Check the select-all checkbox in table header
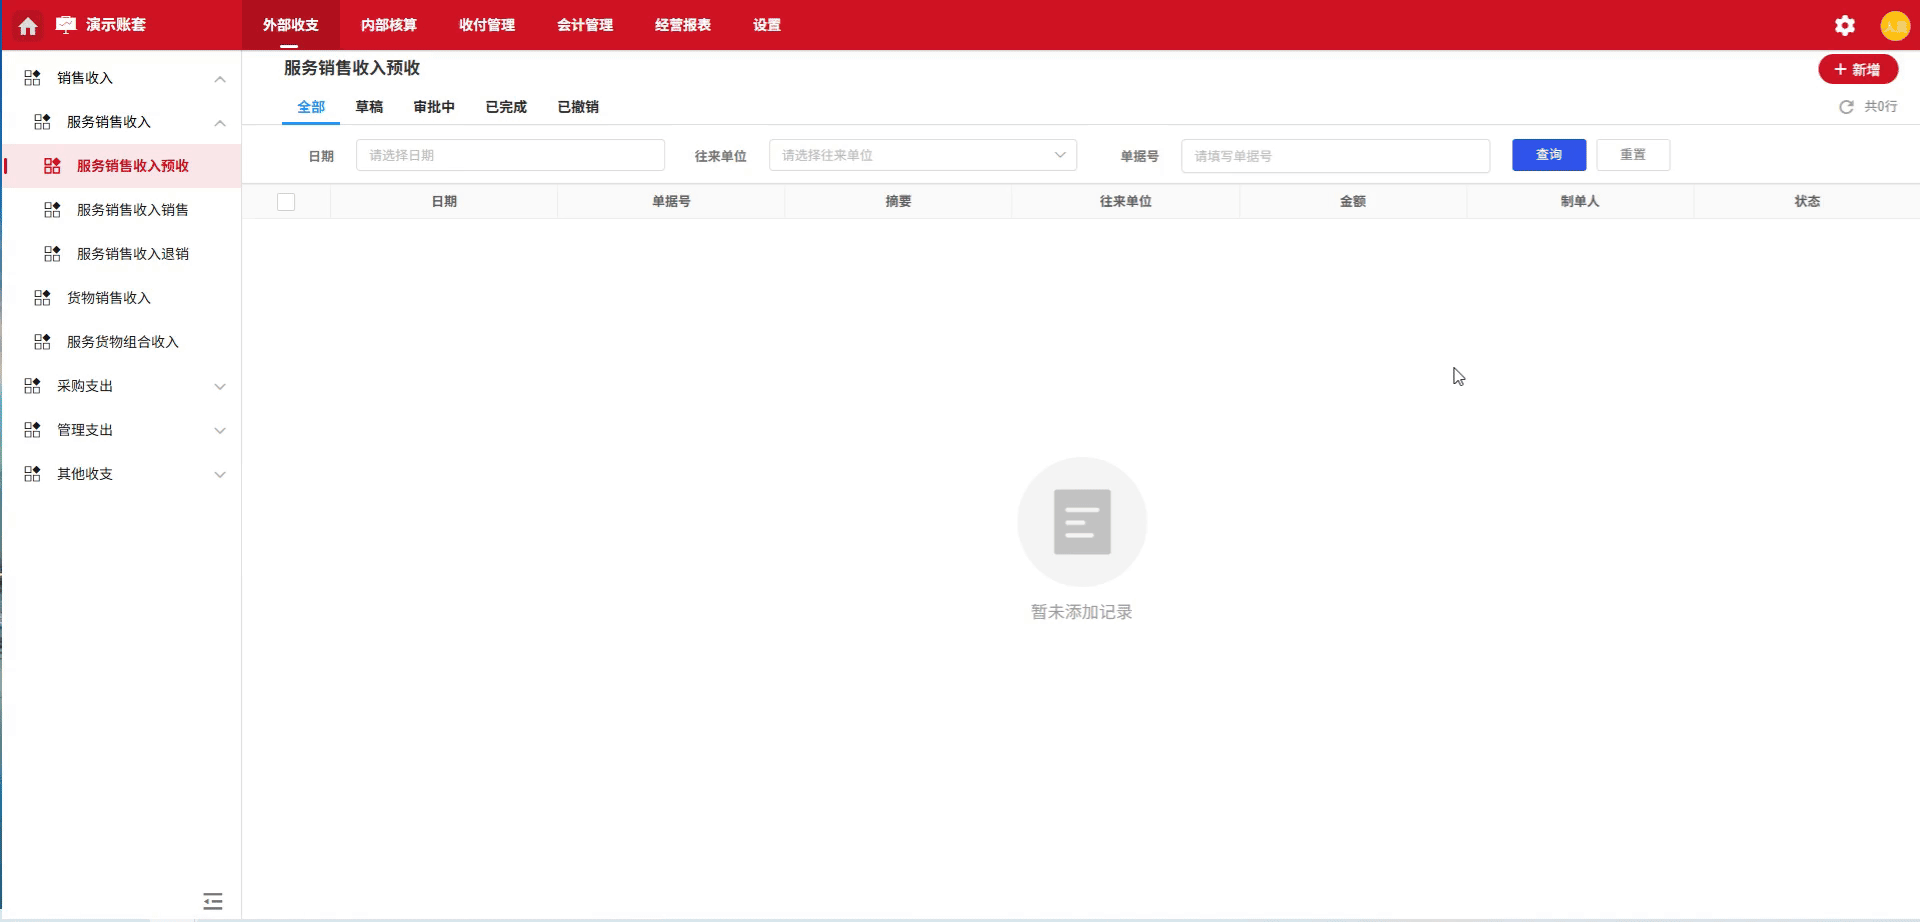1920x922 pixels. pyautogui.click(x=286, y=201)
